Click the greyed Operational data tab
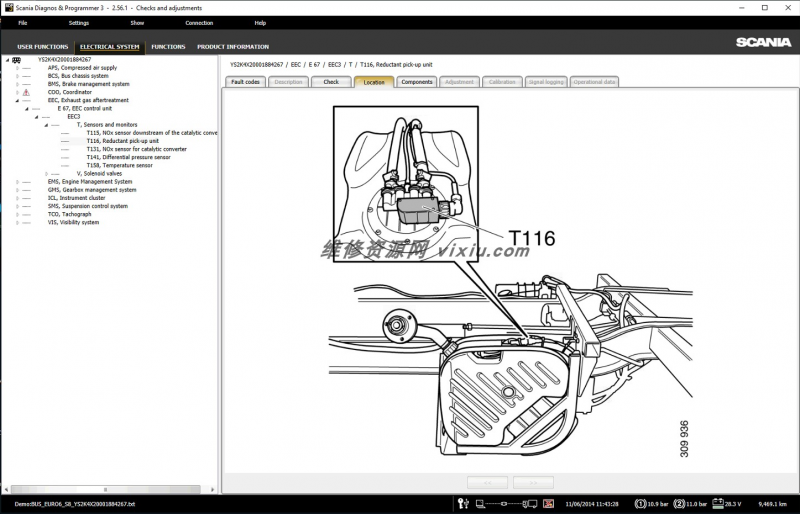The image size is (800, 514). 594,82
